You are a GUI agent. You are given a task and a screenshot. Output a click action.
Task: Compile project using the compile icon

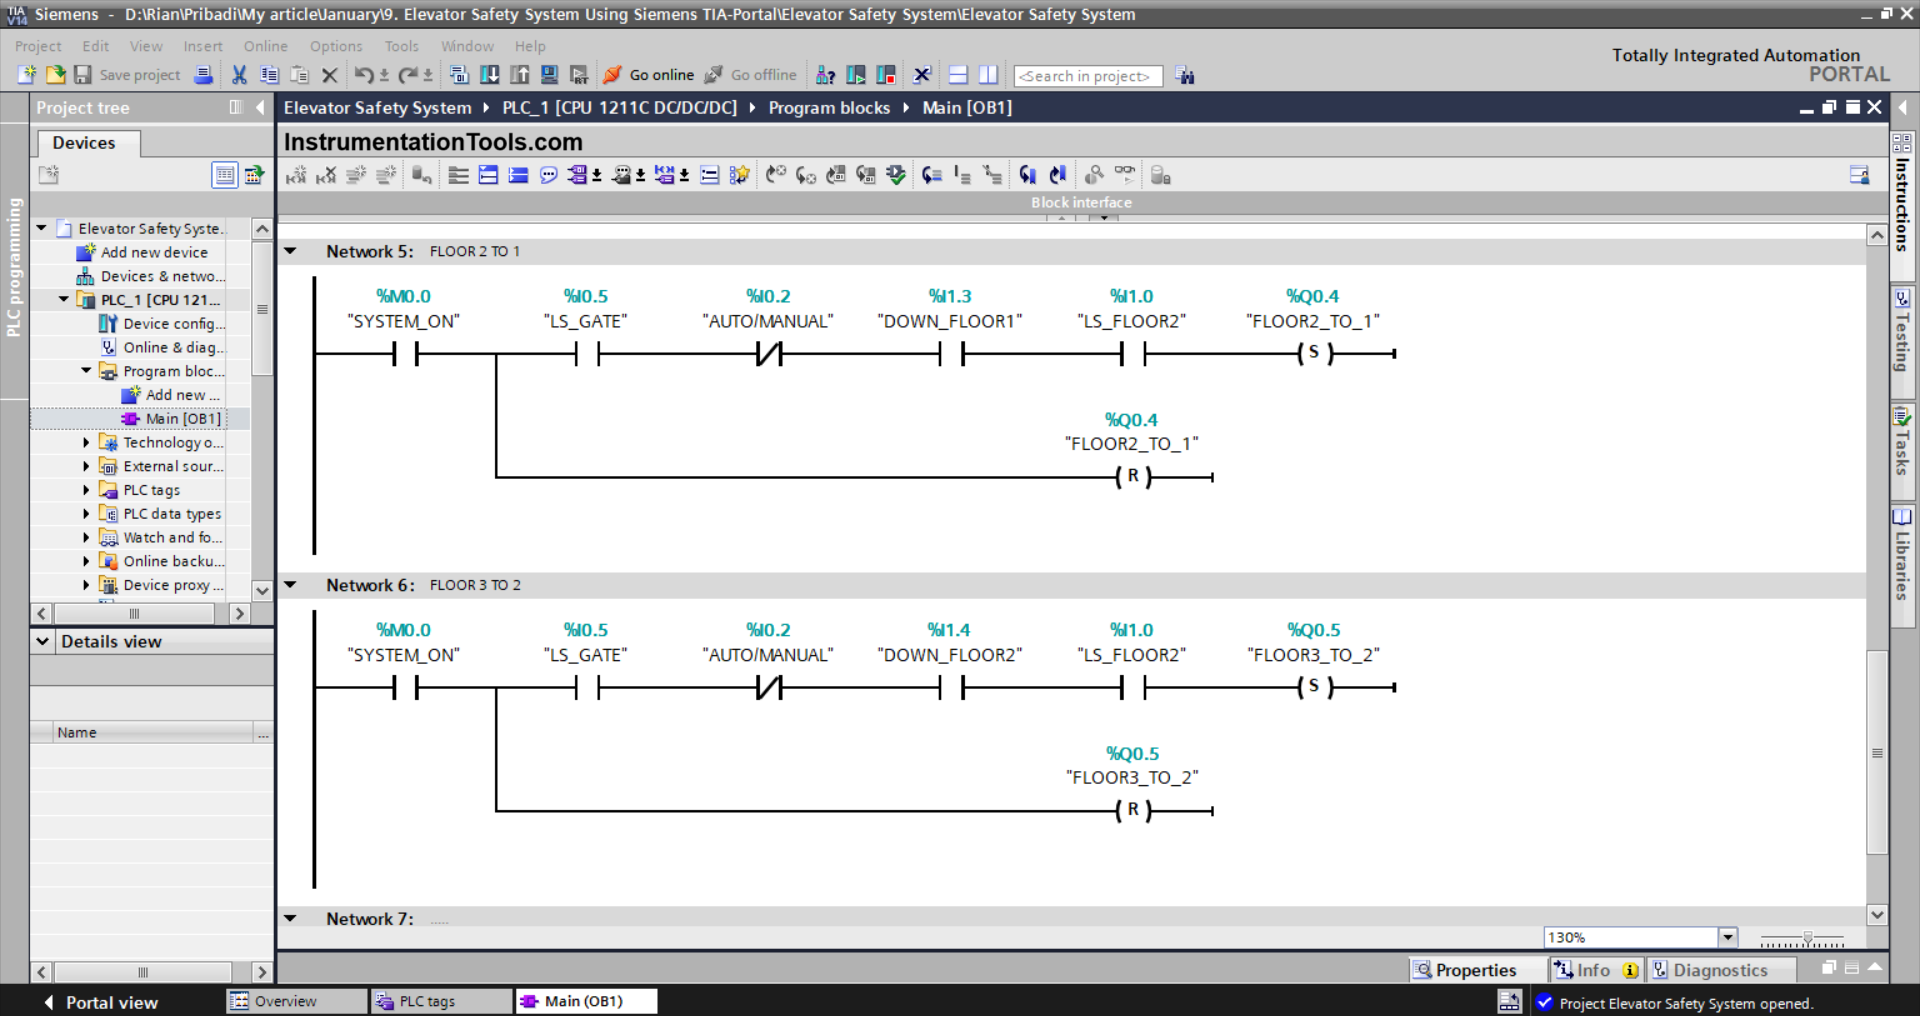(x=459, y=75)
